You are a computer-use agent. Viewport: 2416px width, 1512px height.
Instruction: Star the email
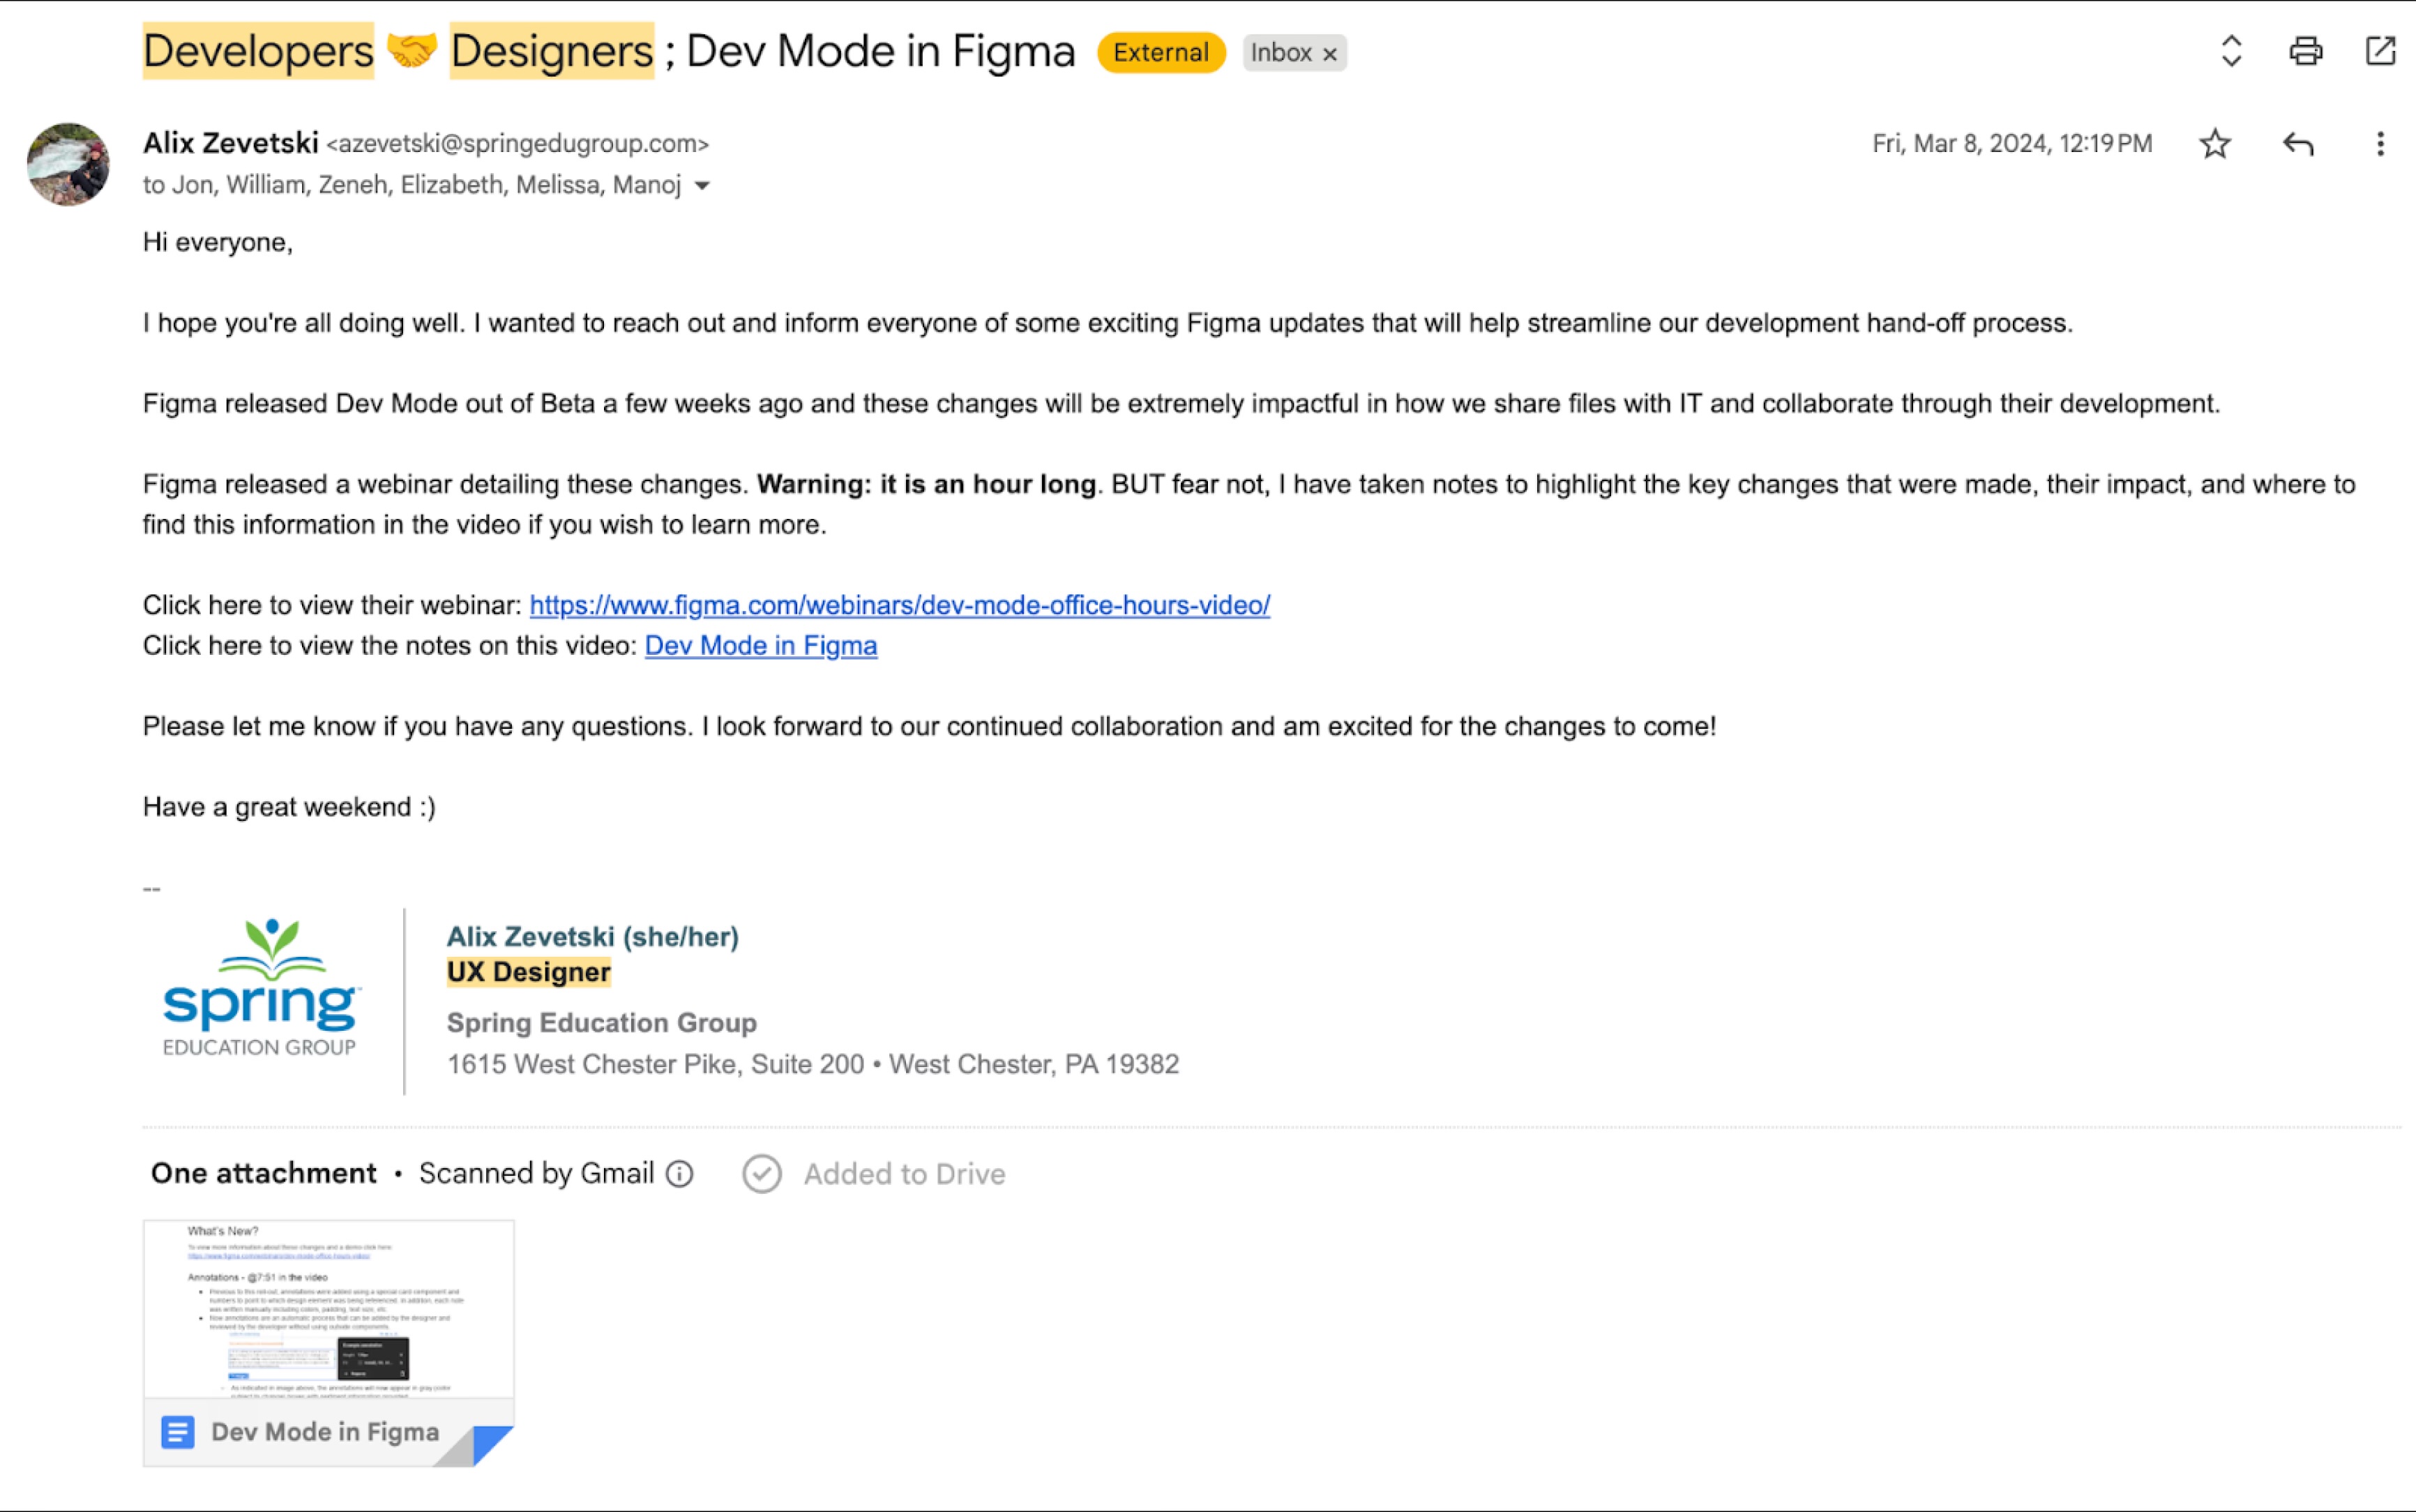click(2216, 144)
